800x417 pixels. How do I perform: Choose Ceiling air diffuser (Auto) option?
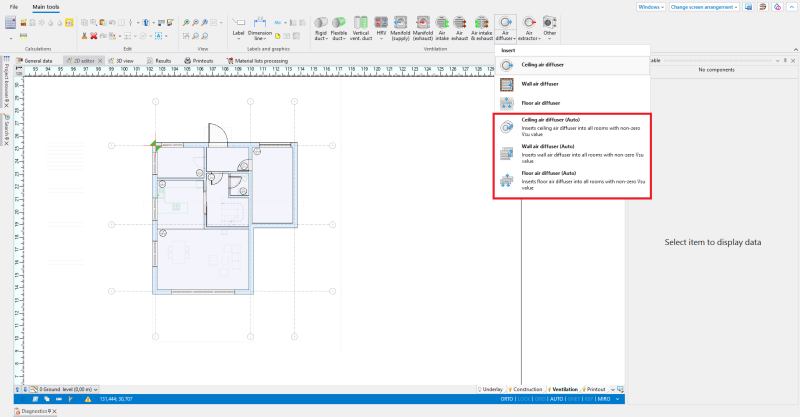[x=572, y=127]
